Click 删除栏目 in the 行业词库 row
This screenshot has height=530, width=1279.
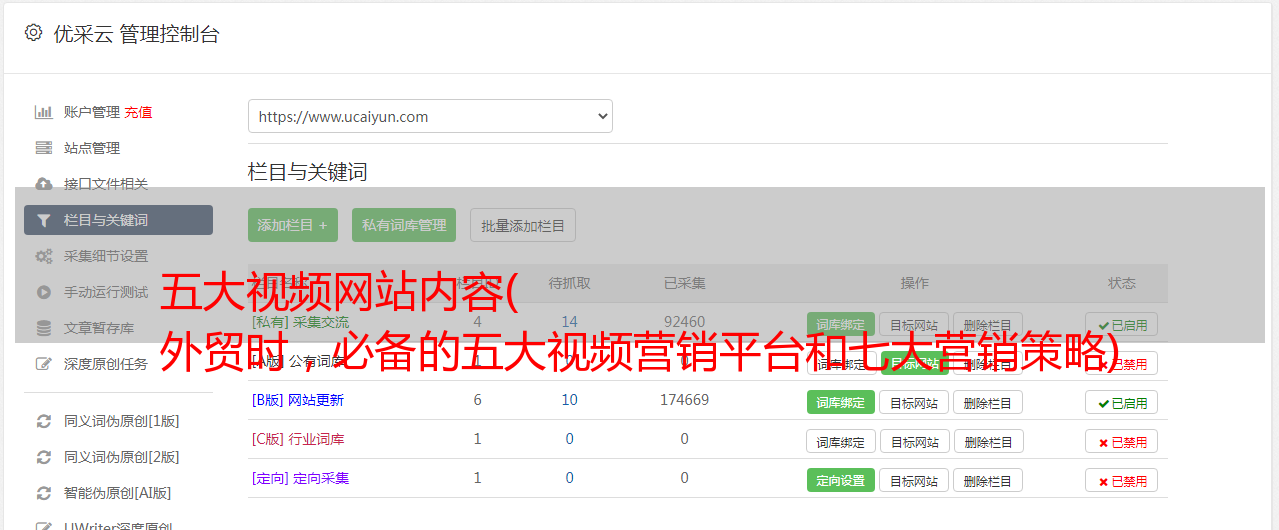pos(988,441)
